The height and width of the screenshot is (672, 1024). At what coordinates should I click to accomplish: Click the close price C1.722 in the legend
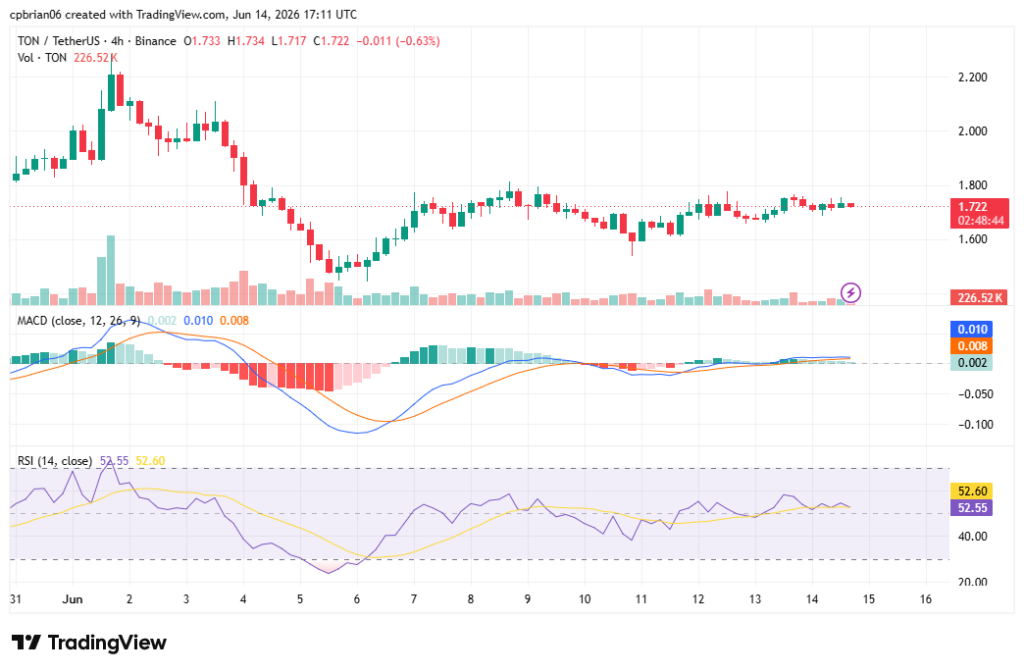(x=331, y=41)
